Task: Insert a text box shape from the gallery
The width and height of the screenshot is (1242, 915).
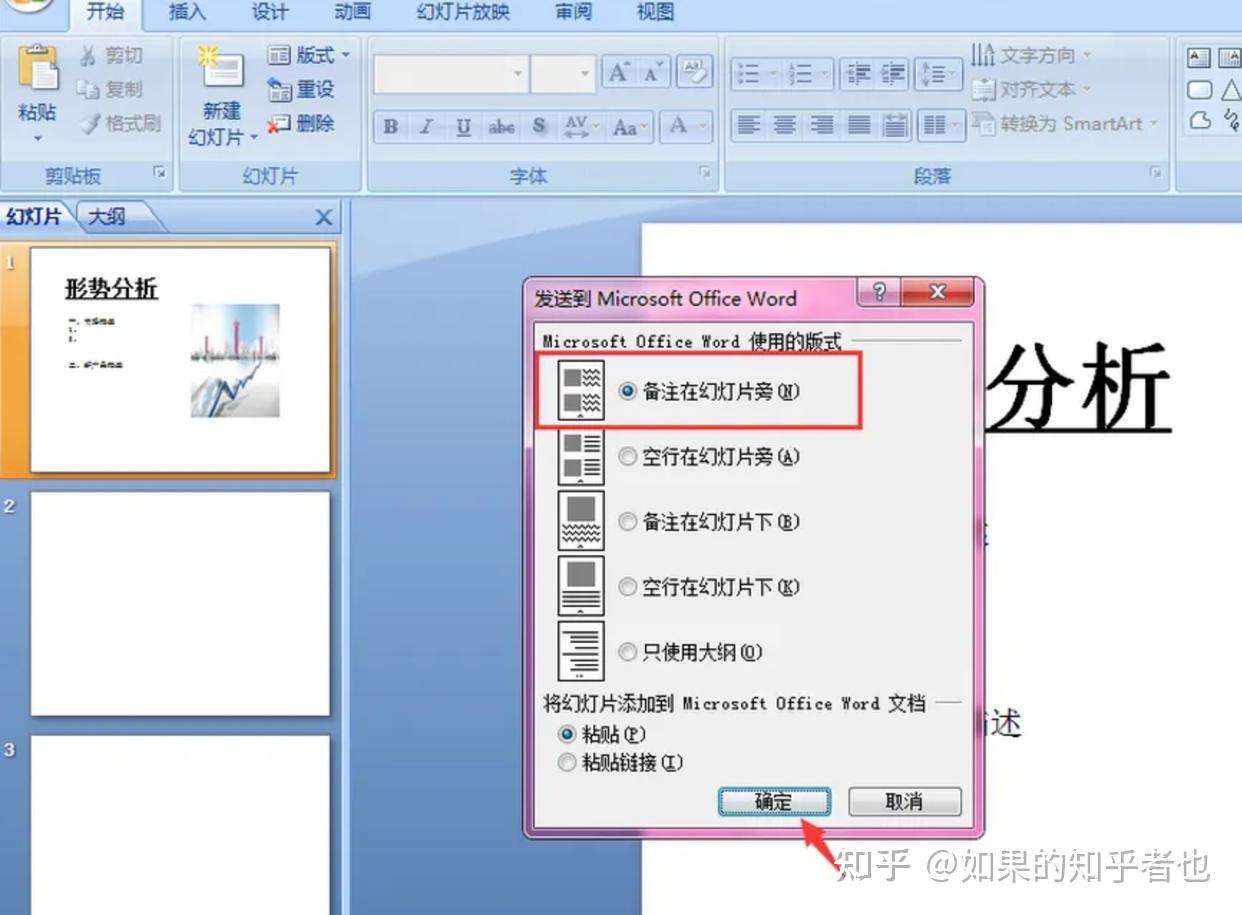Action: [x=1199, y=58]
